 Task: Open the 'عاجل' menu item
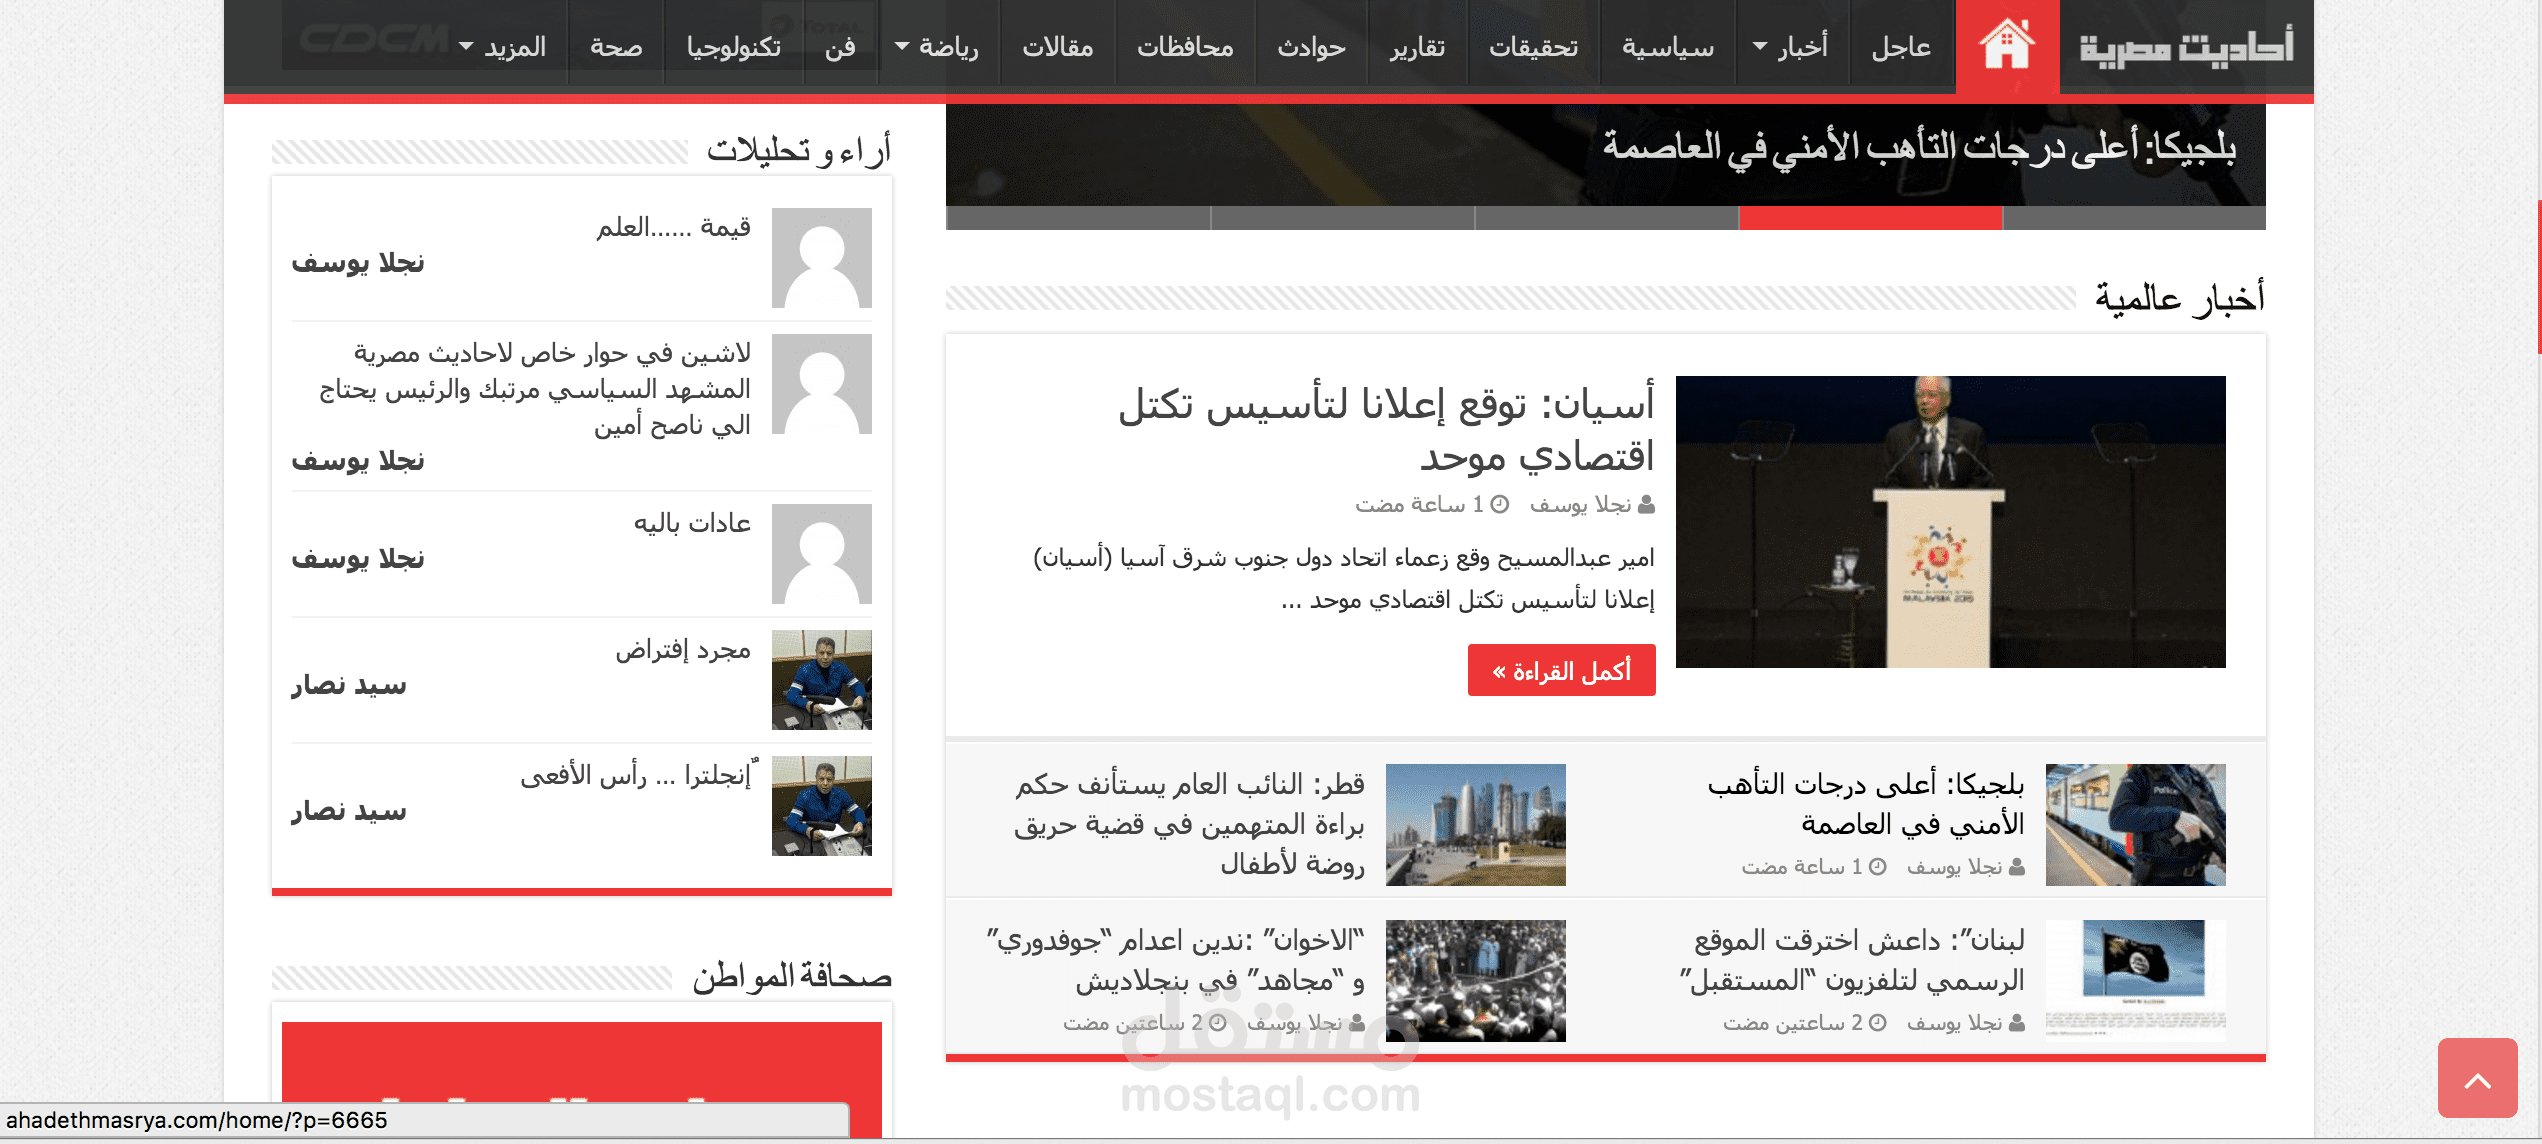(x=1901, y=47)
